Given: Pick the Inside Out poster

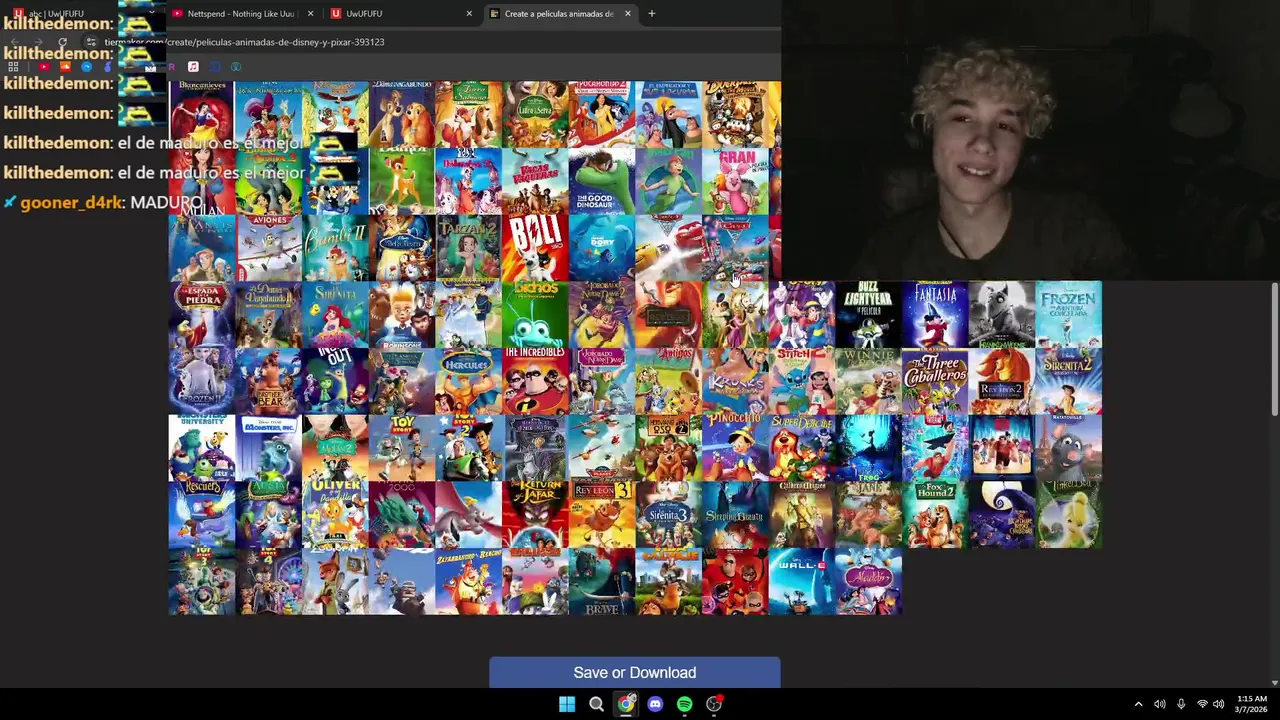Looking at the screenshot, I should click(x=335, y=382).
